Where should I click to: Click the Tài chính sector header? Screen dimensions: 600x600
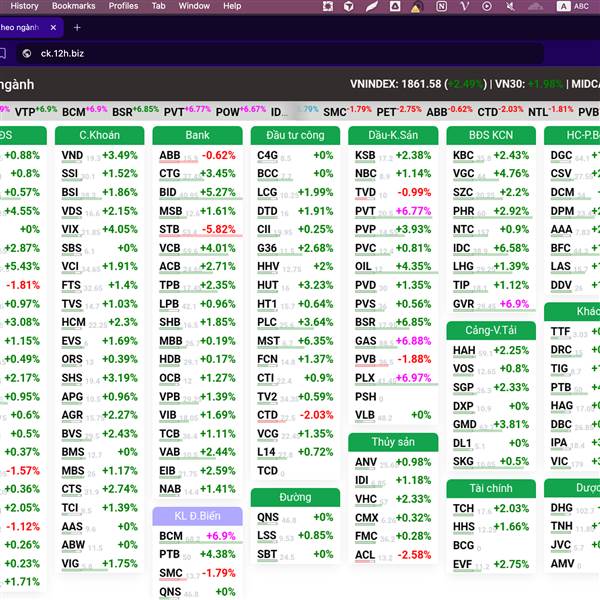click(x=491, y=488)
